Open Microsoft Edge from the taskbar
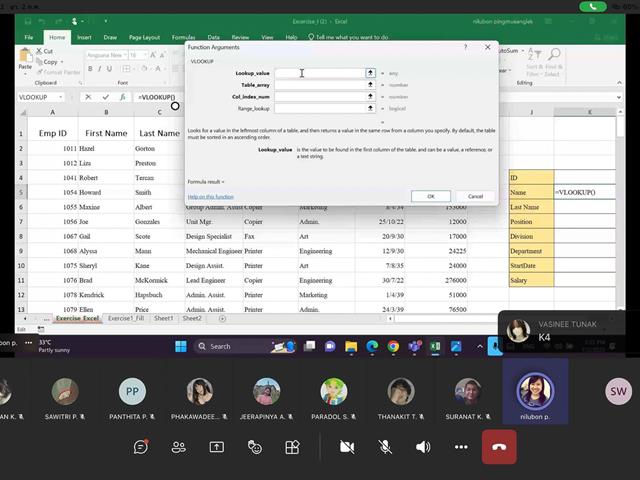This screenshot has height=480, width=640. [x=372, y=347]
